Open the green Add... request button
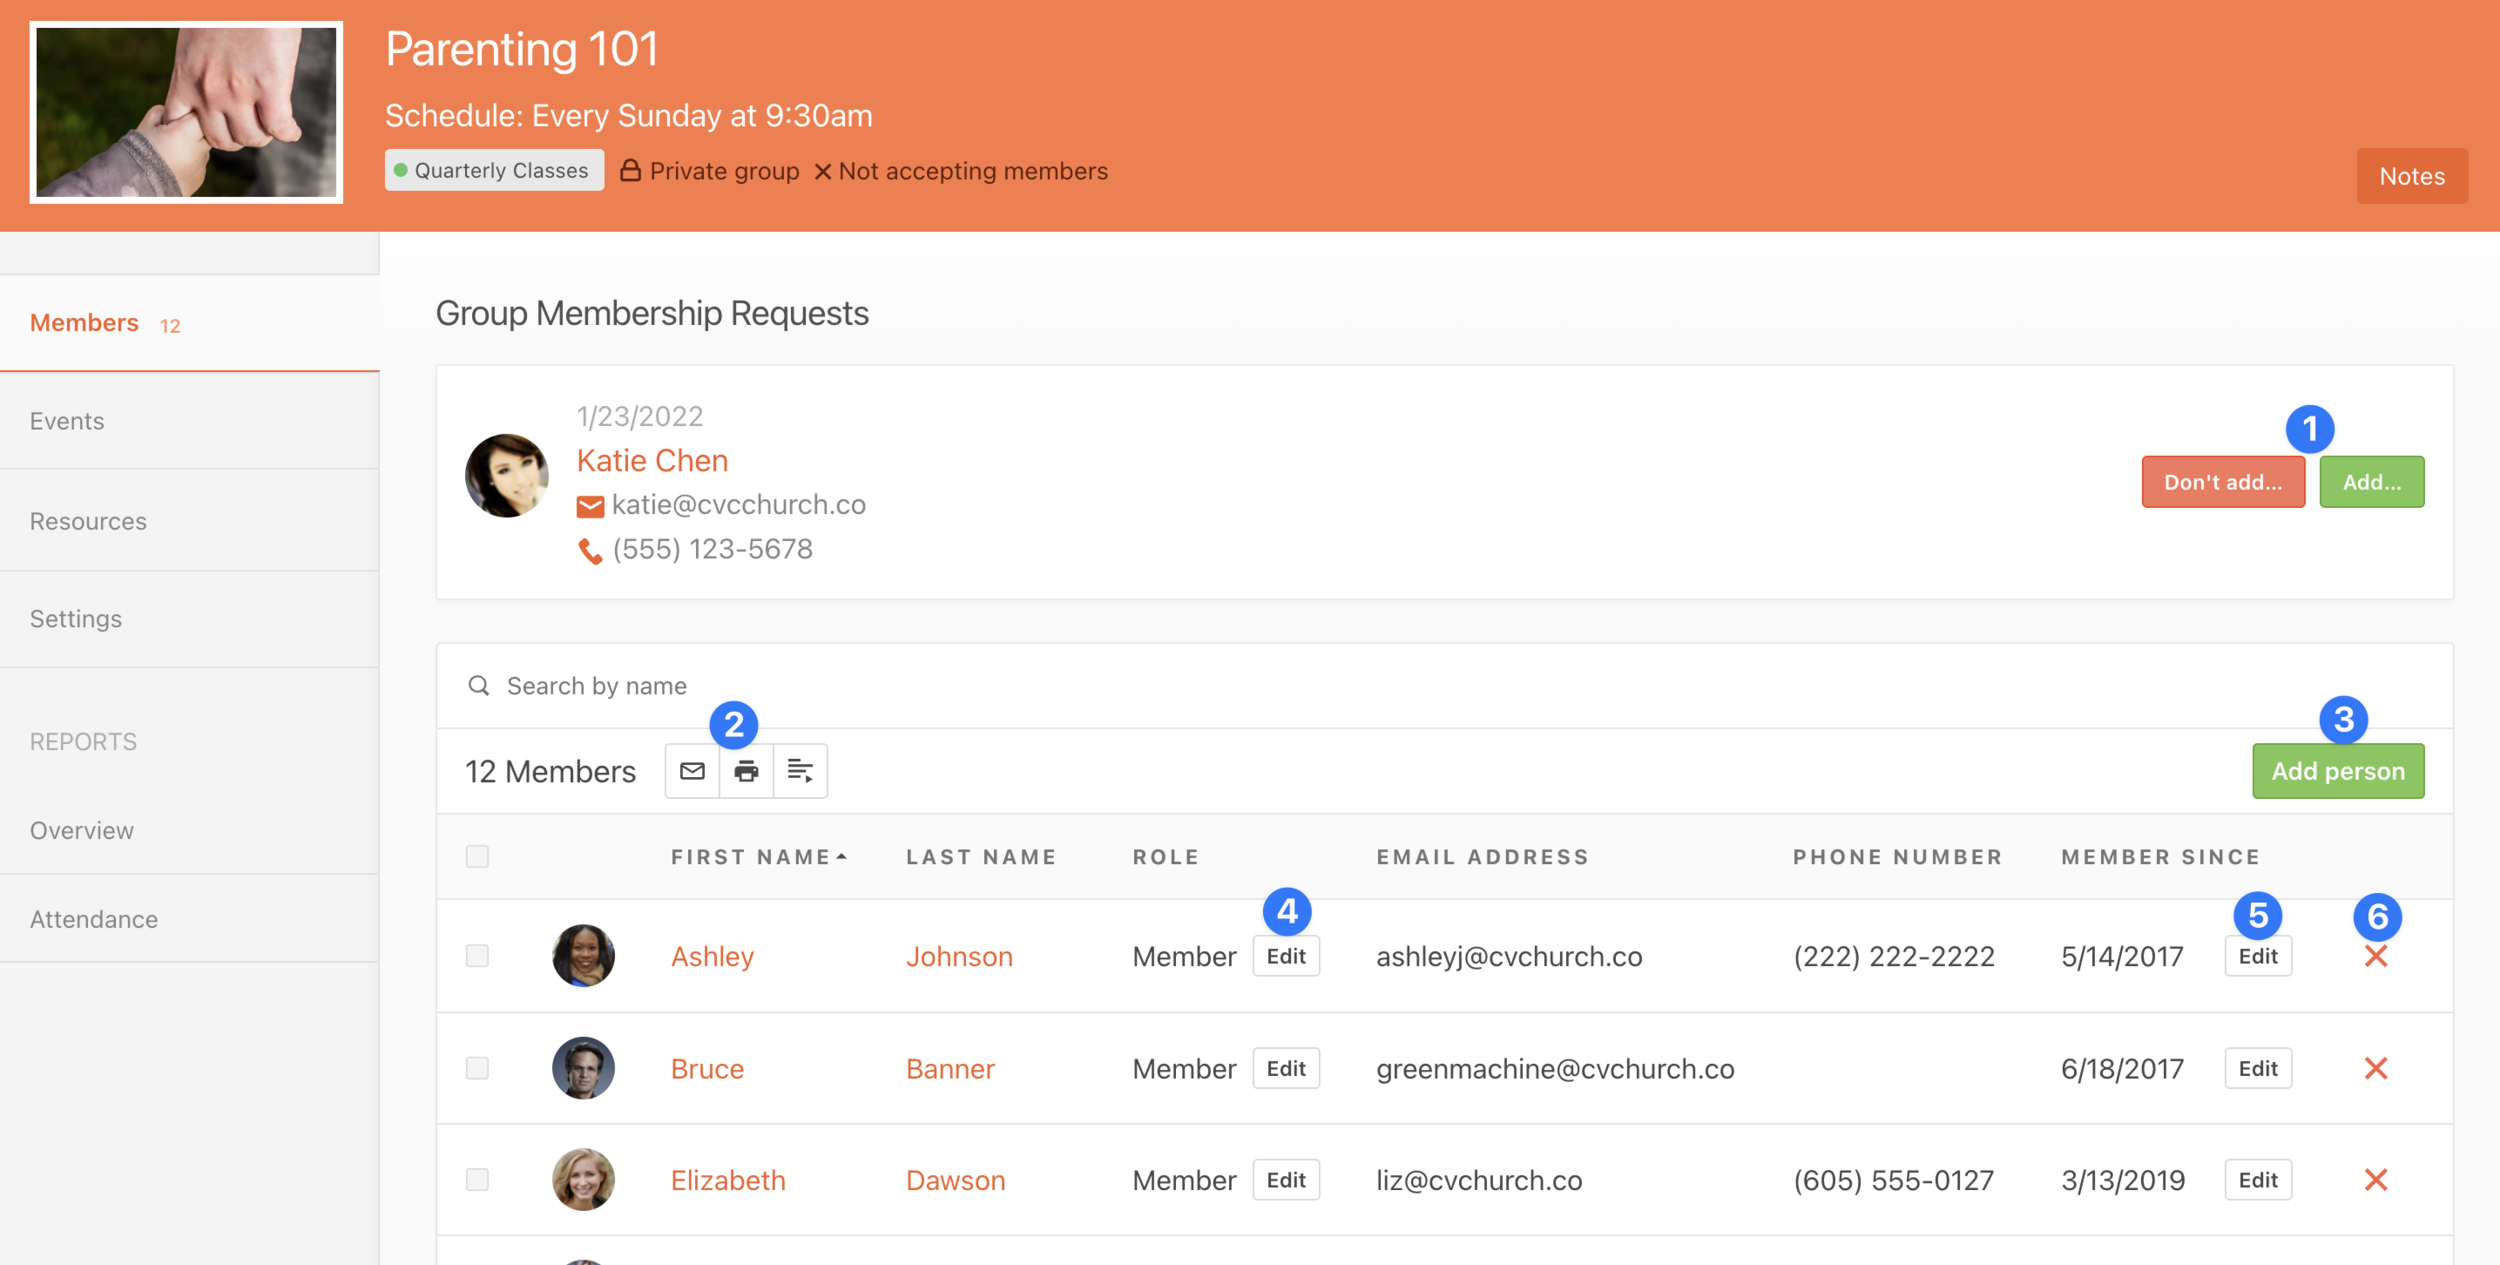The height and width of the screenshot is (1265, 2500). click(x=2371, y=482)
